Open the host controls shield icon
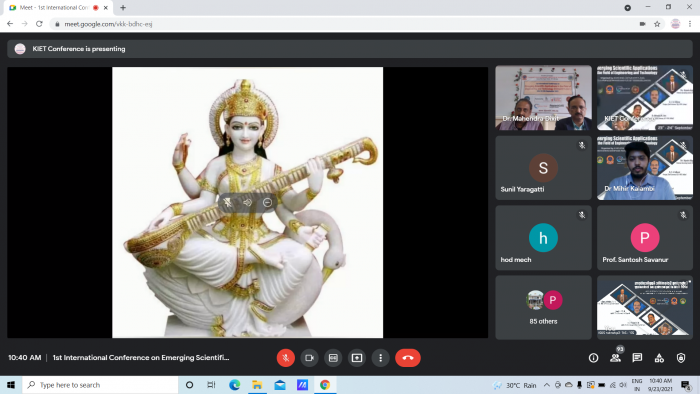The image size is (700, 394). pos(681,358)
